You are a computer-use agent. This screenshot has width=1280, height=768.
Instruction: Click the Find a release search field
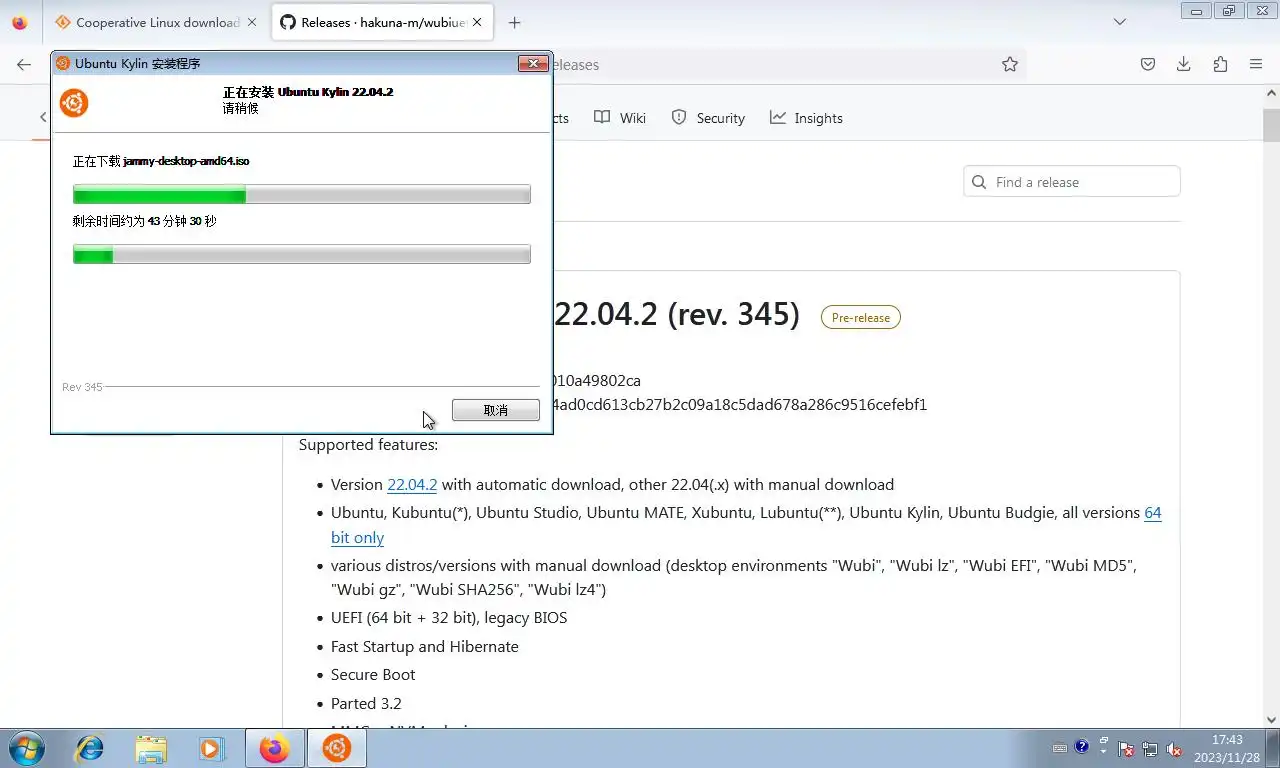1072,182
